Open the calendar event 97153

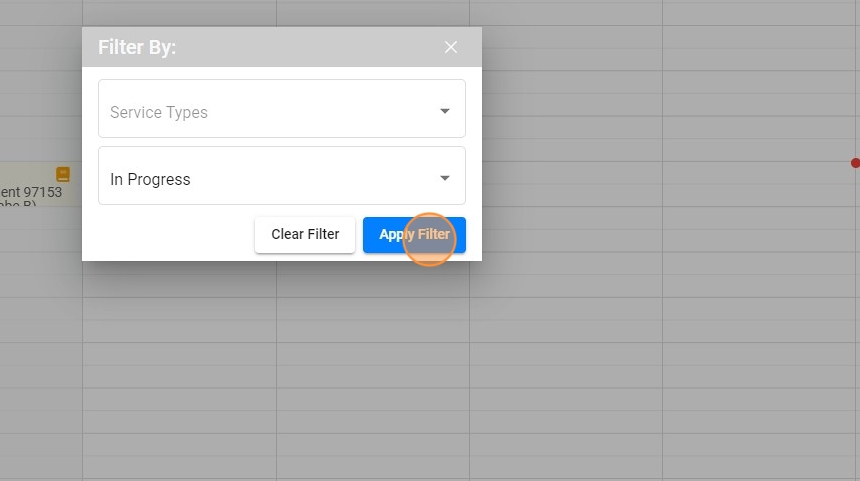tap(30, 192)
